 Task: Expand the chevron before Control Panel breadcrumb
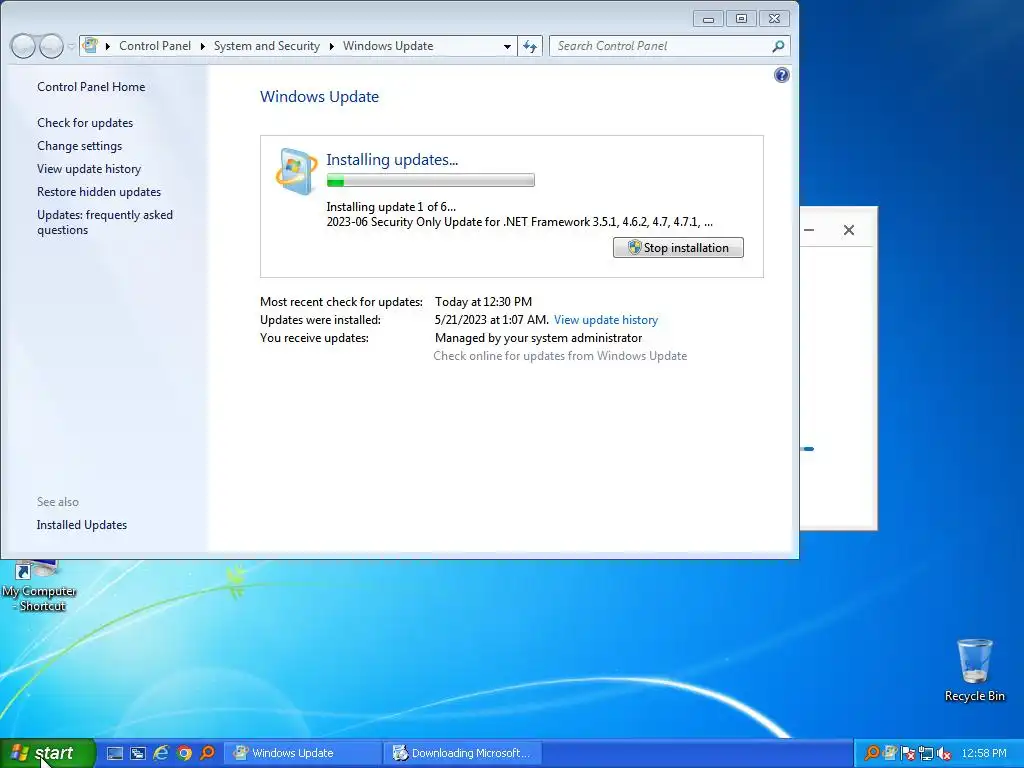(108, 46)
